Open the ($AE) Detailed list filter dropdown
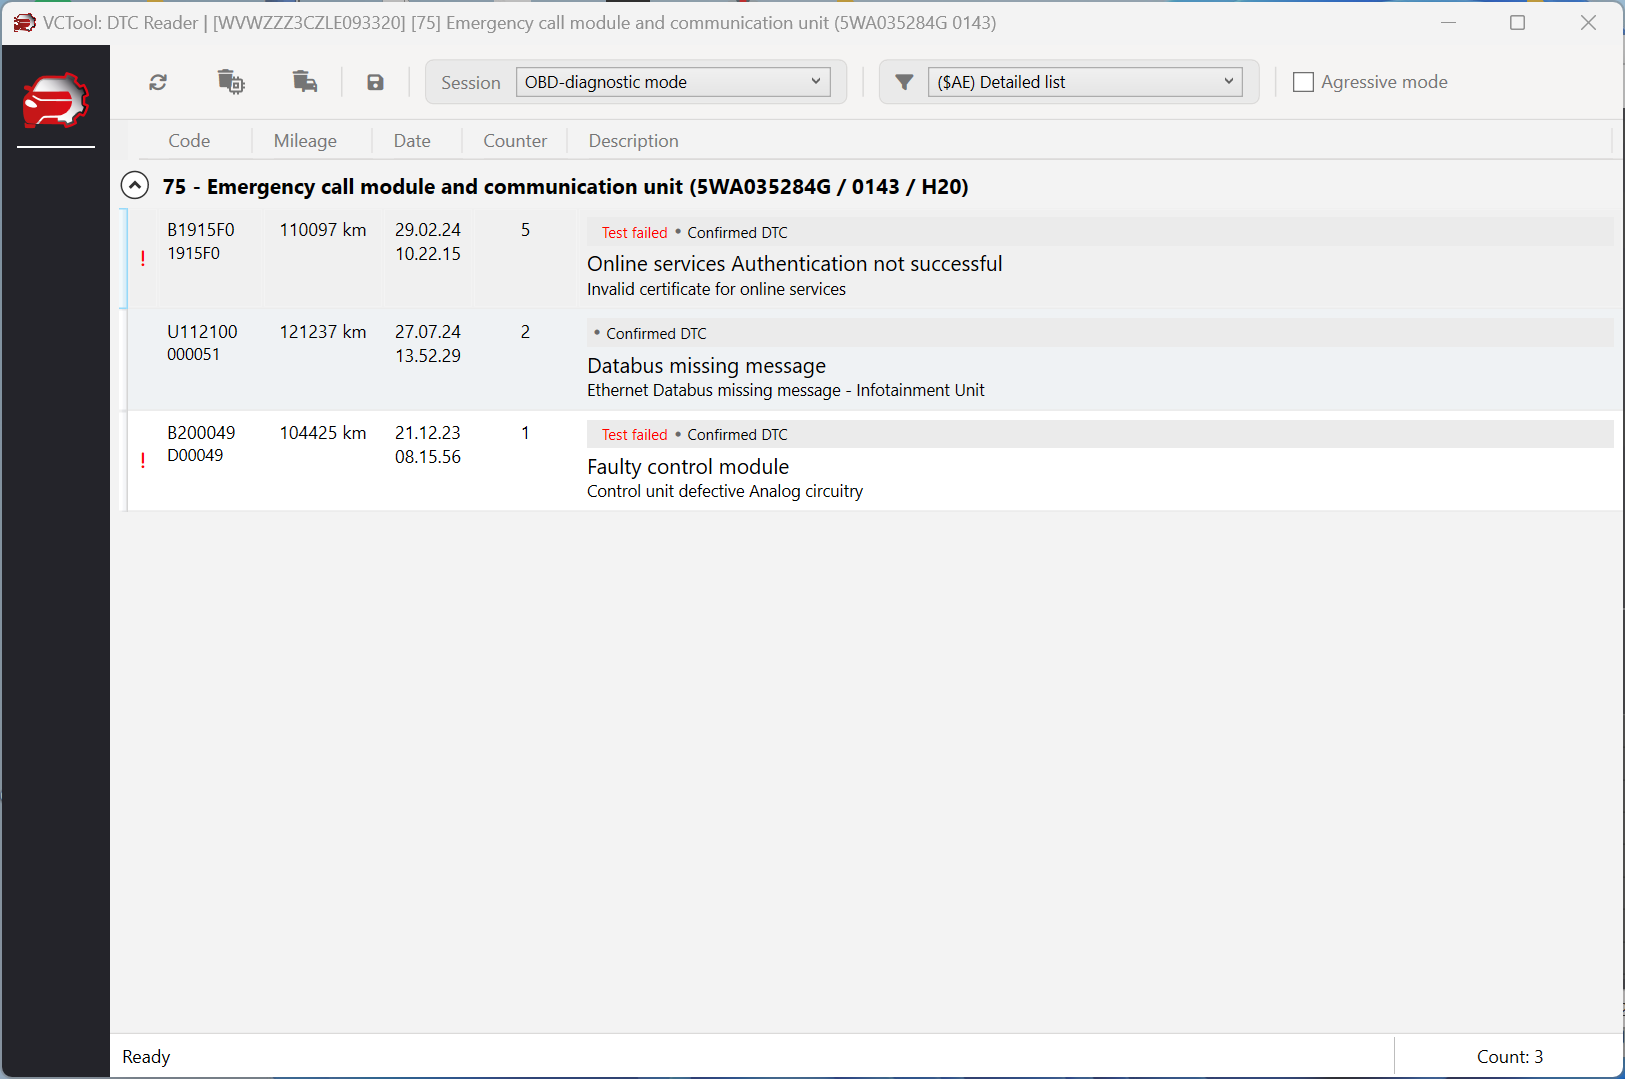This screenshot has height=1079, width=1625. 1085,82
